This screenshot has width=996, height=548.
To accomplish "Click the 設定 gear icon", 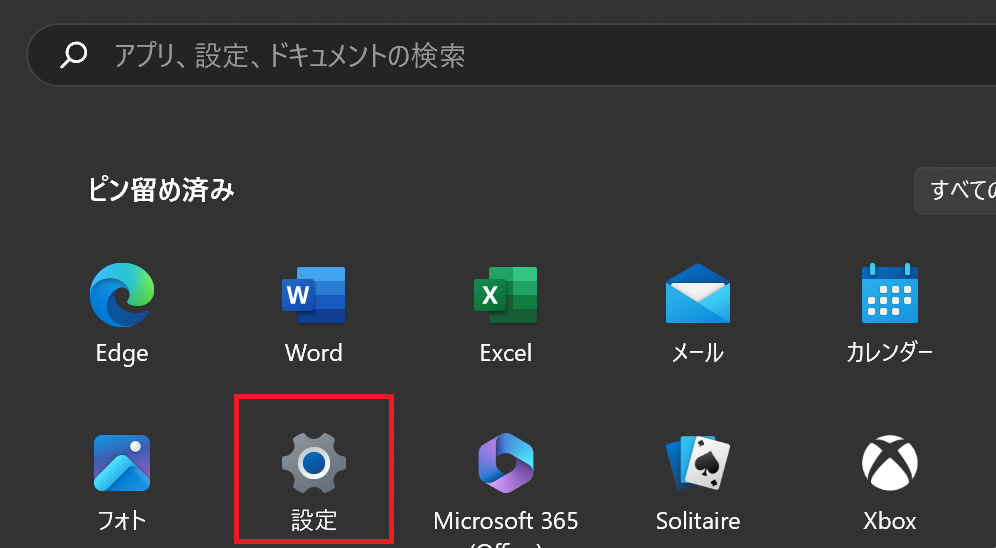I will pyautogui.click(x=313, y=462).
